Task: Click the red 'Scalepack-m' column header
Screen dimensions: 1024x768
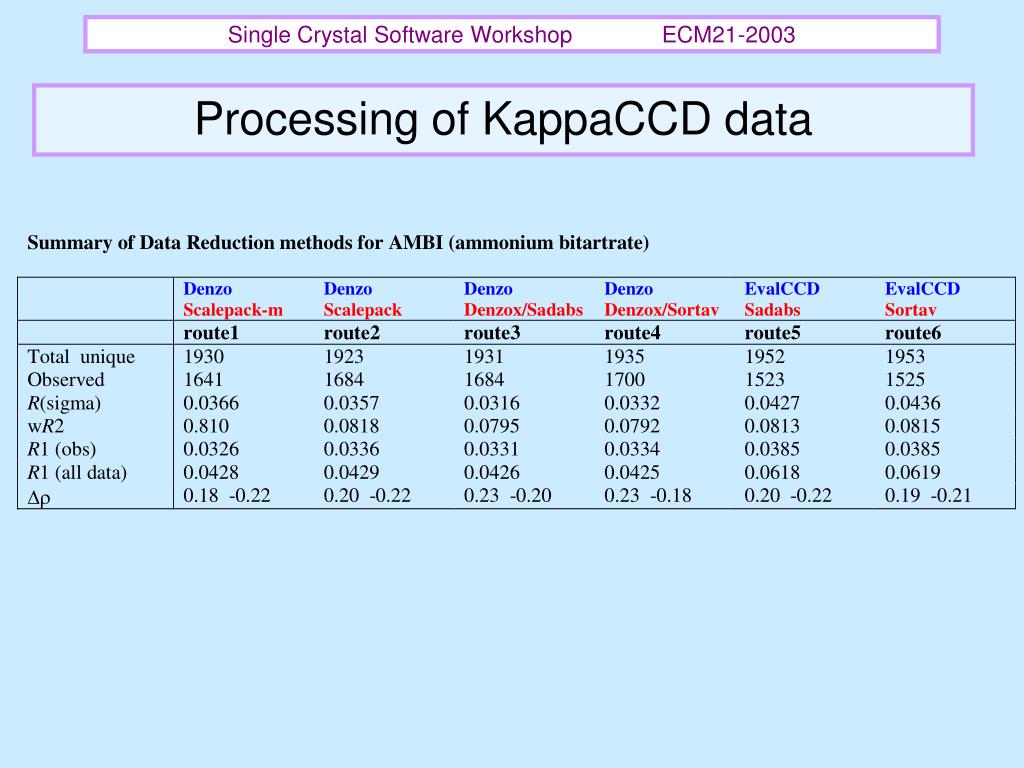Action: pyautogui.click(x=233, y=310)
